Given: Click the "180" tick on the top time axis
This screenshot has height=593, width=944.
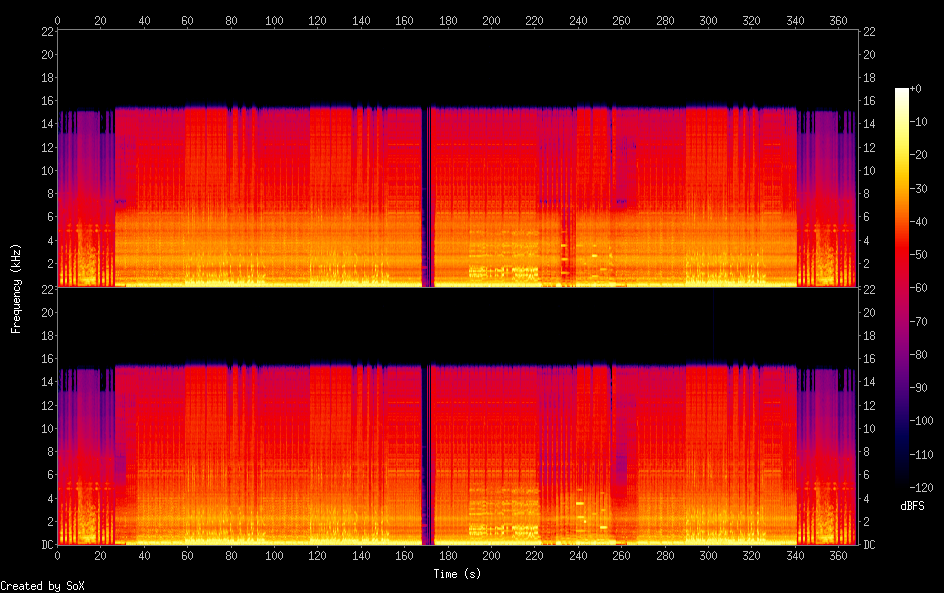Looking at the screenshot, I should (x=448, y=19).
